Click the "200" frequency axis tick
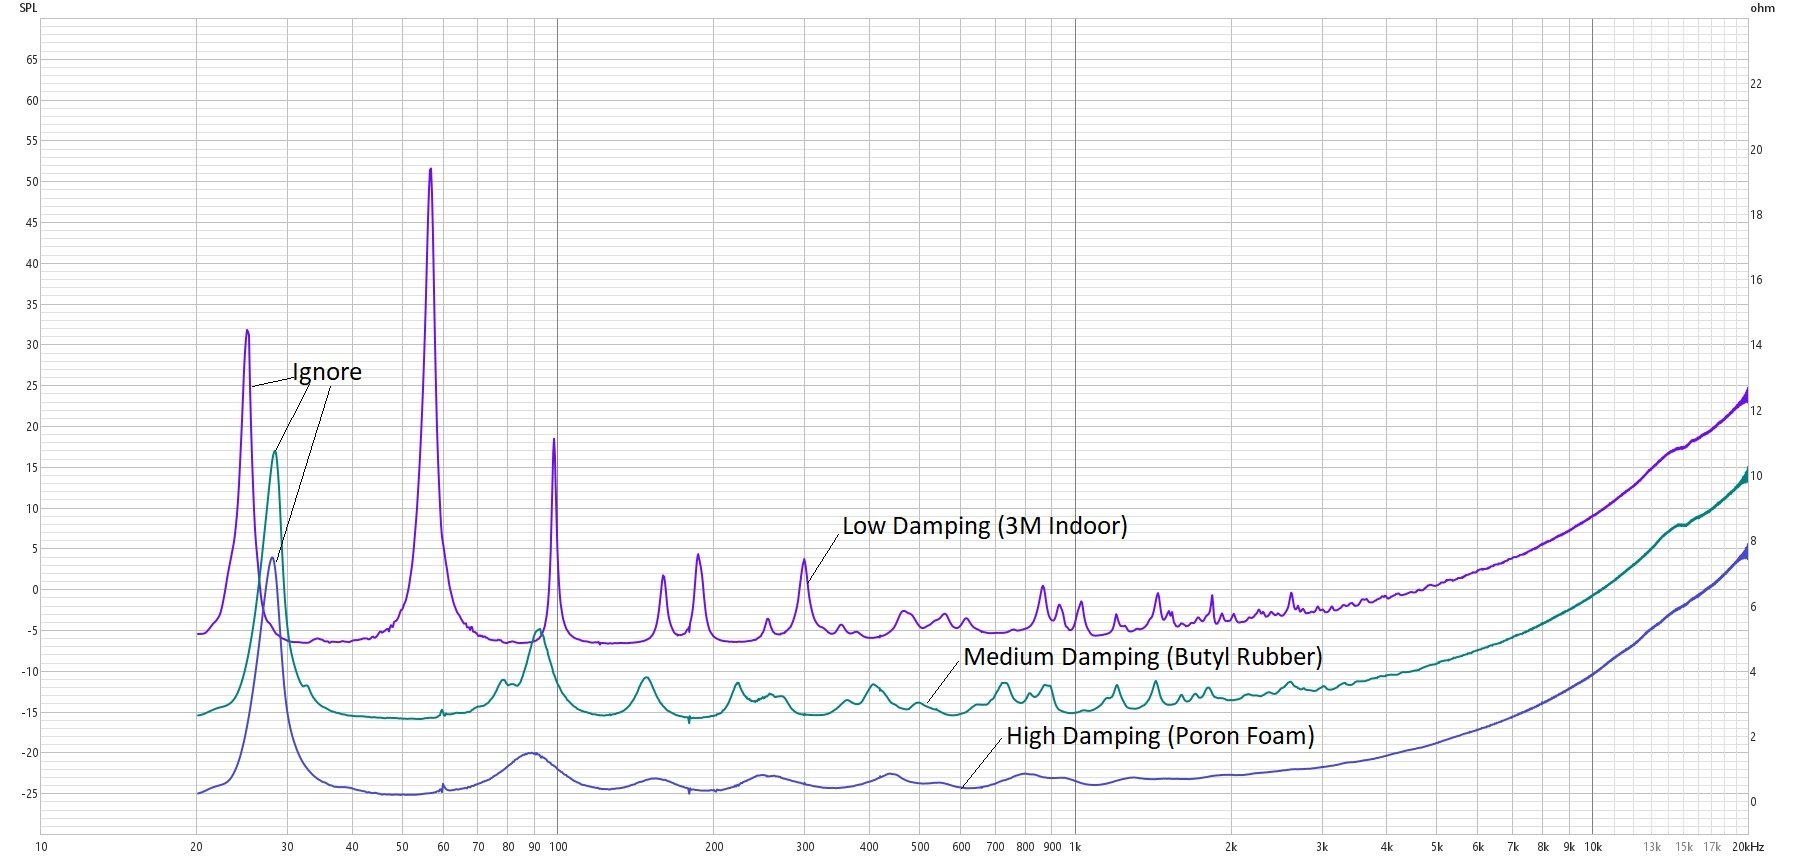The image size is (1800, 859). 714,847
